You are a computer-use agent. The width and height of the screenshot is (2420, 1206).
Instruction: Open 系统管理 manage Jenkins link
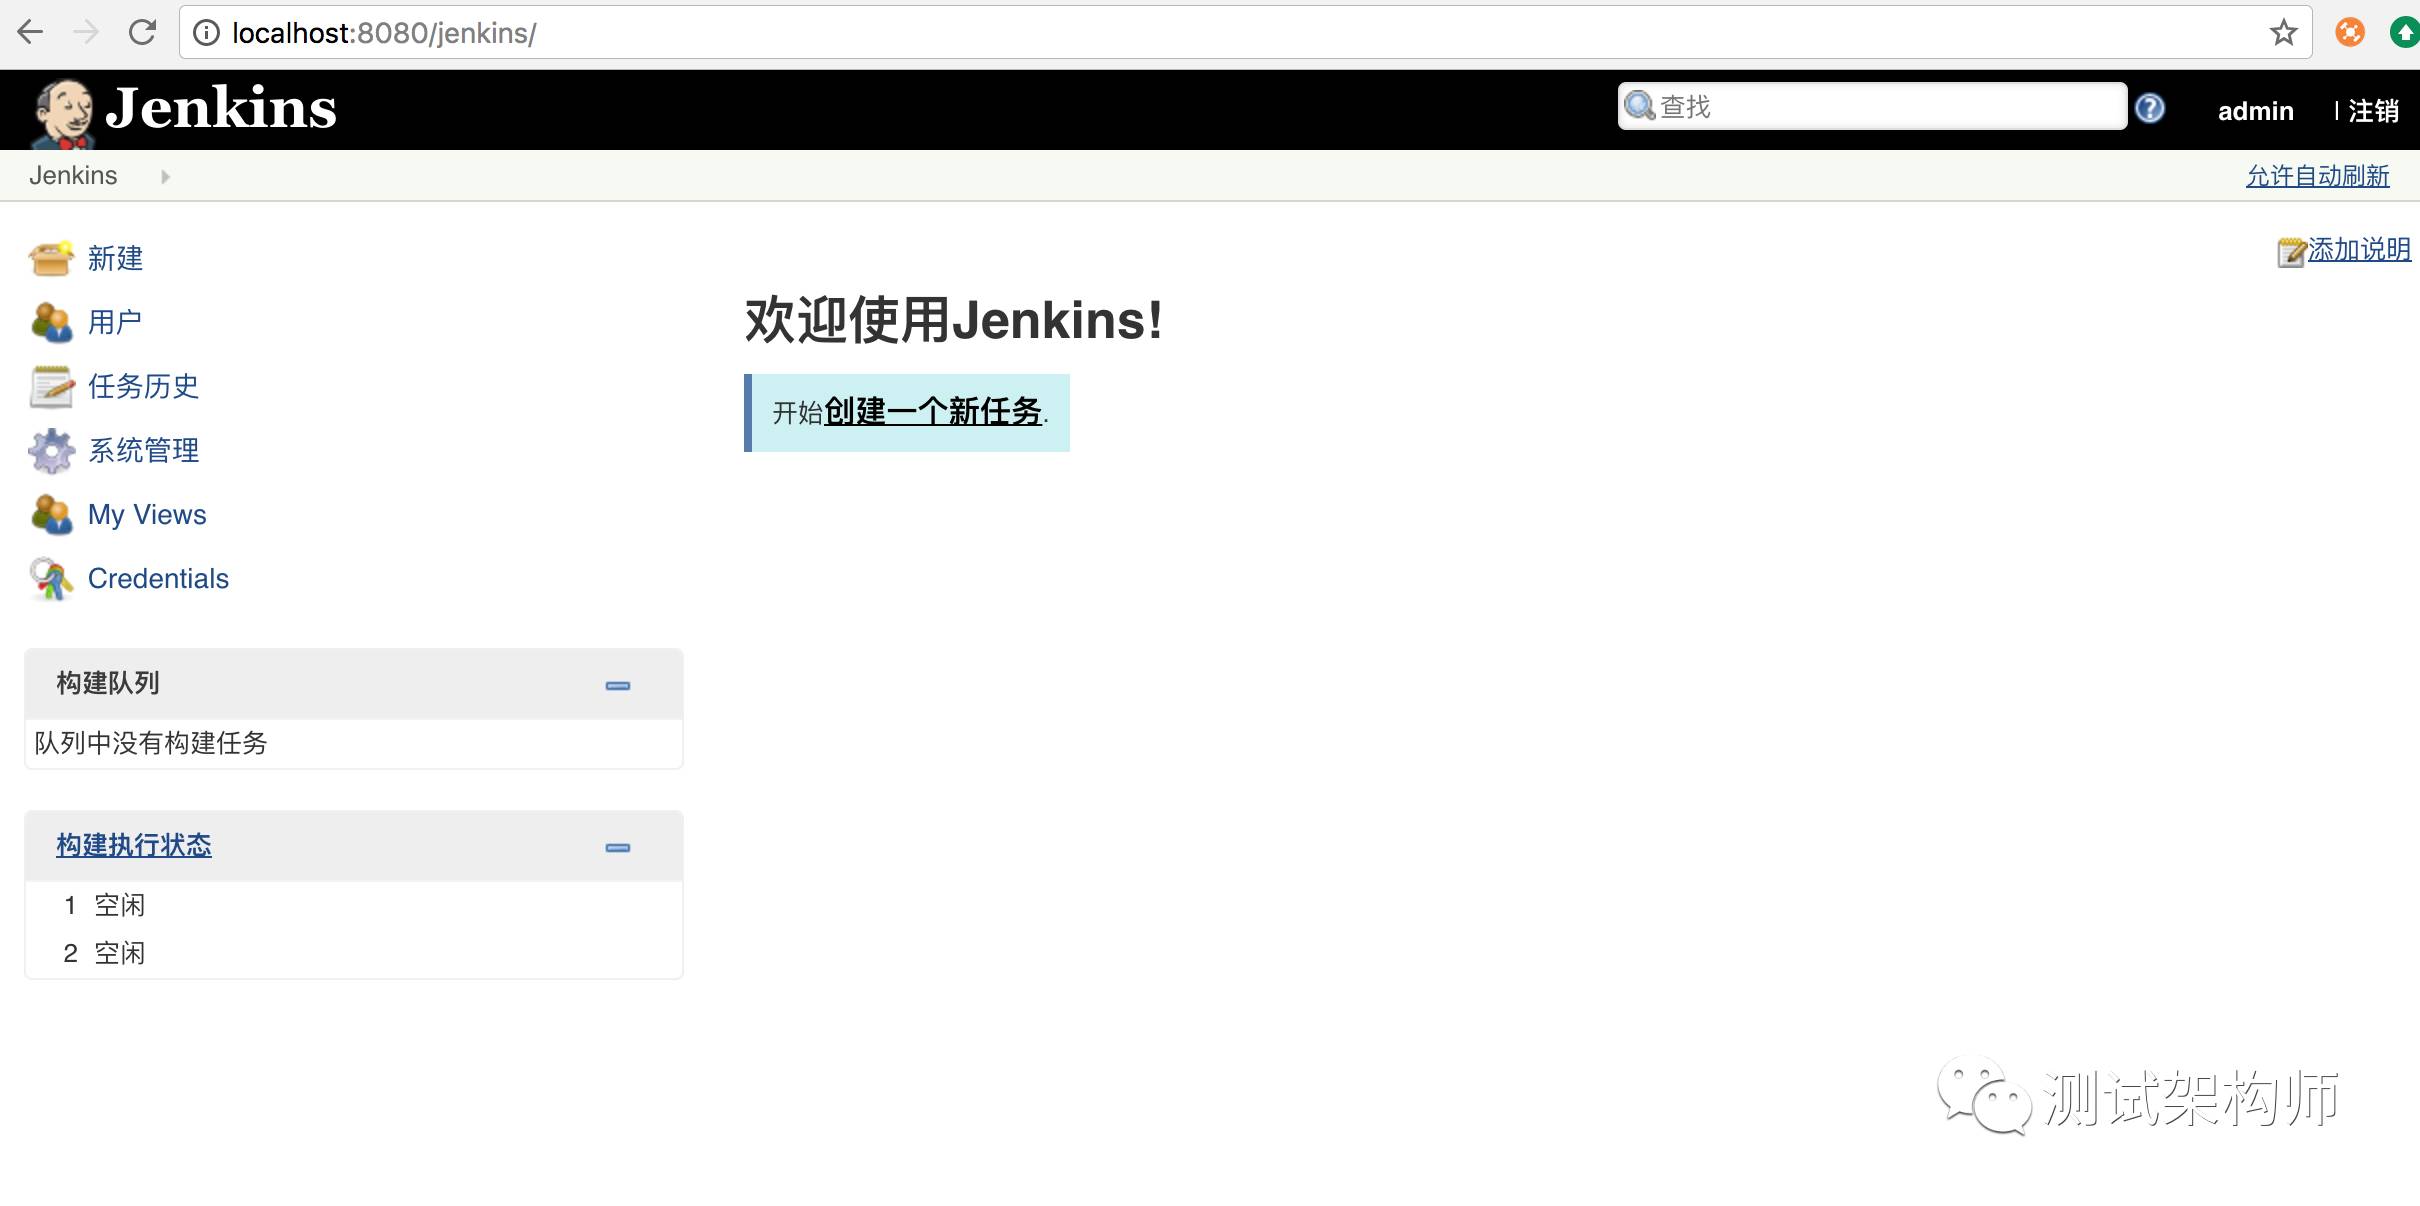click(x=143, y=450)
